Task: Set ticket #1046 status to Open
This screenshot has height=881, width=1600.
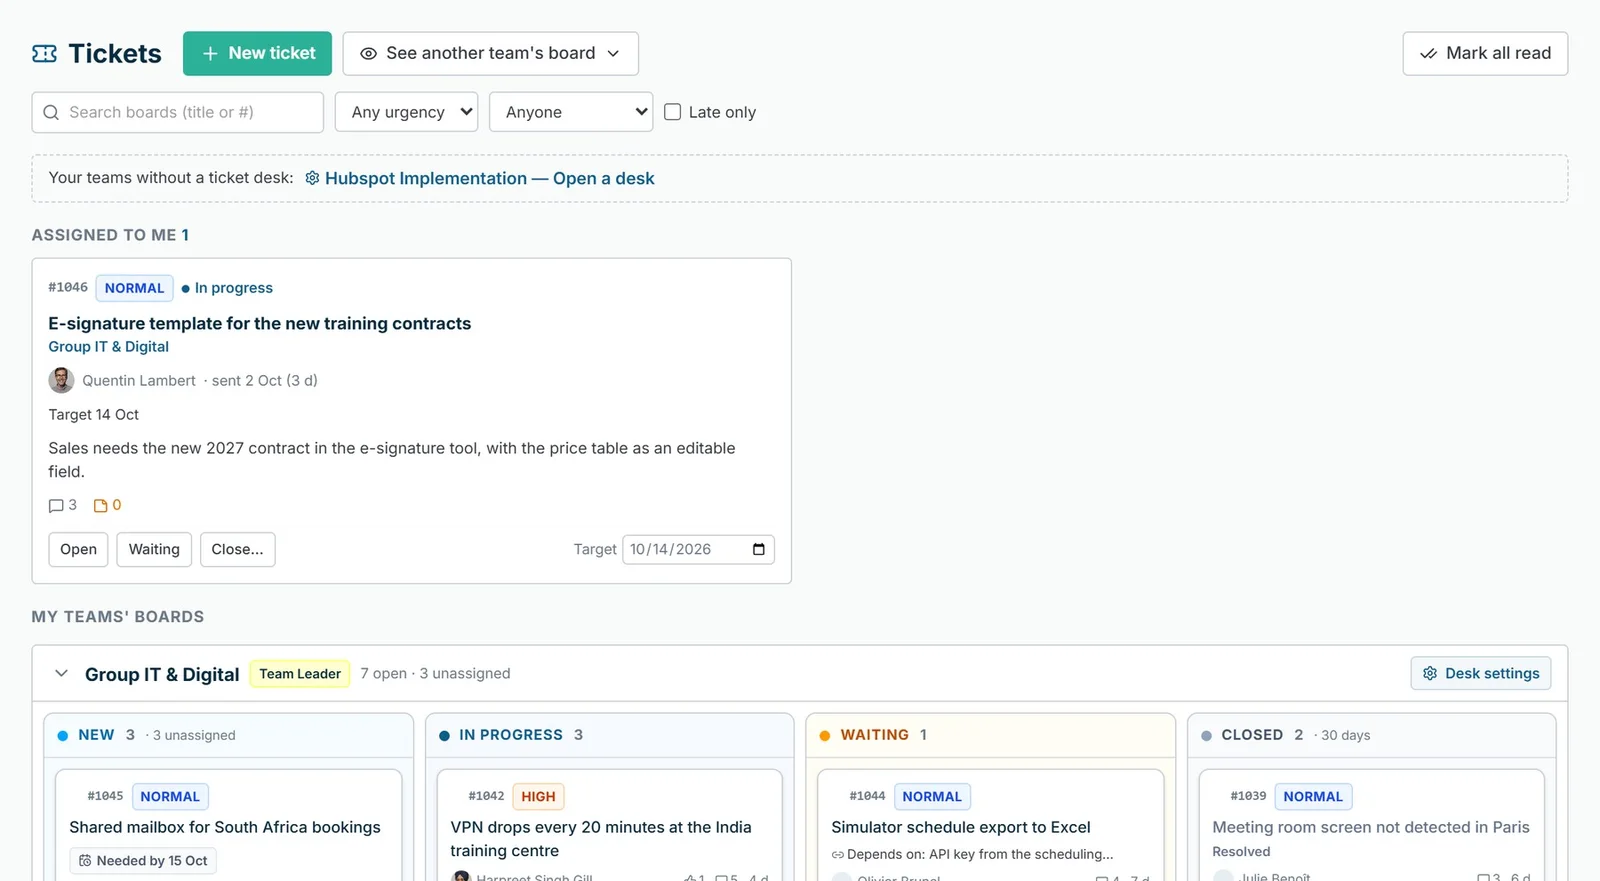Action: click(x=78, y=549)
